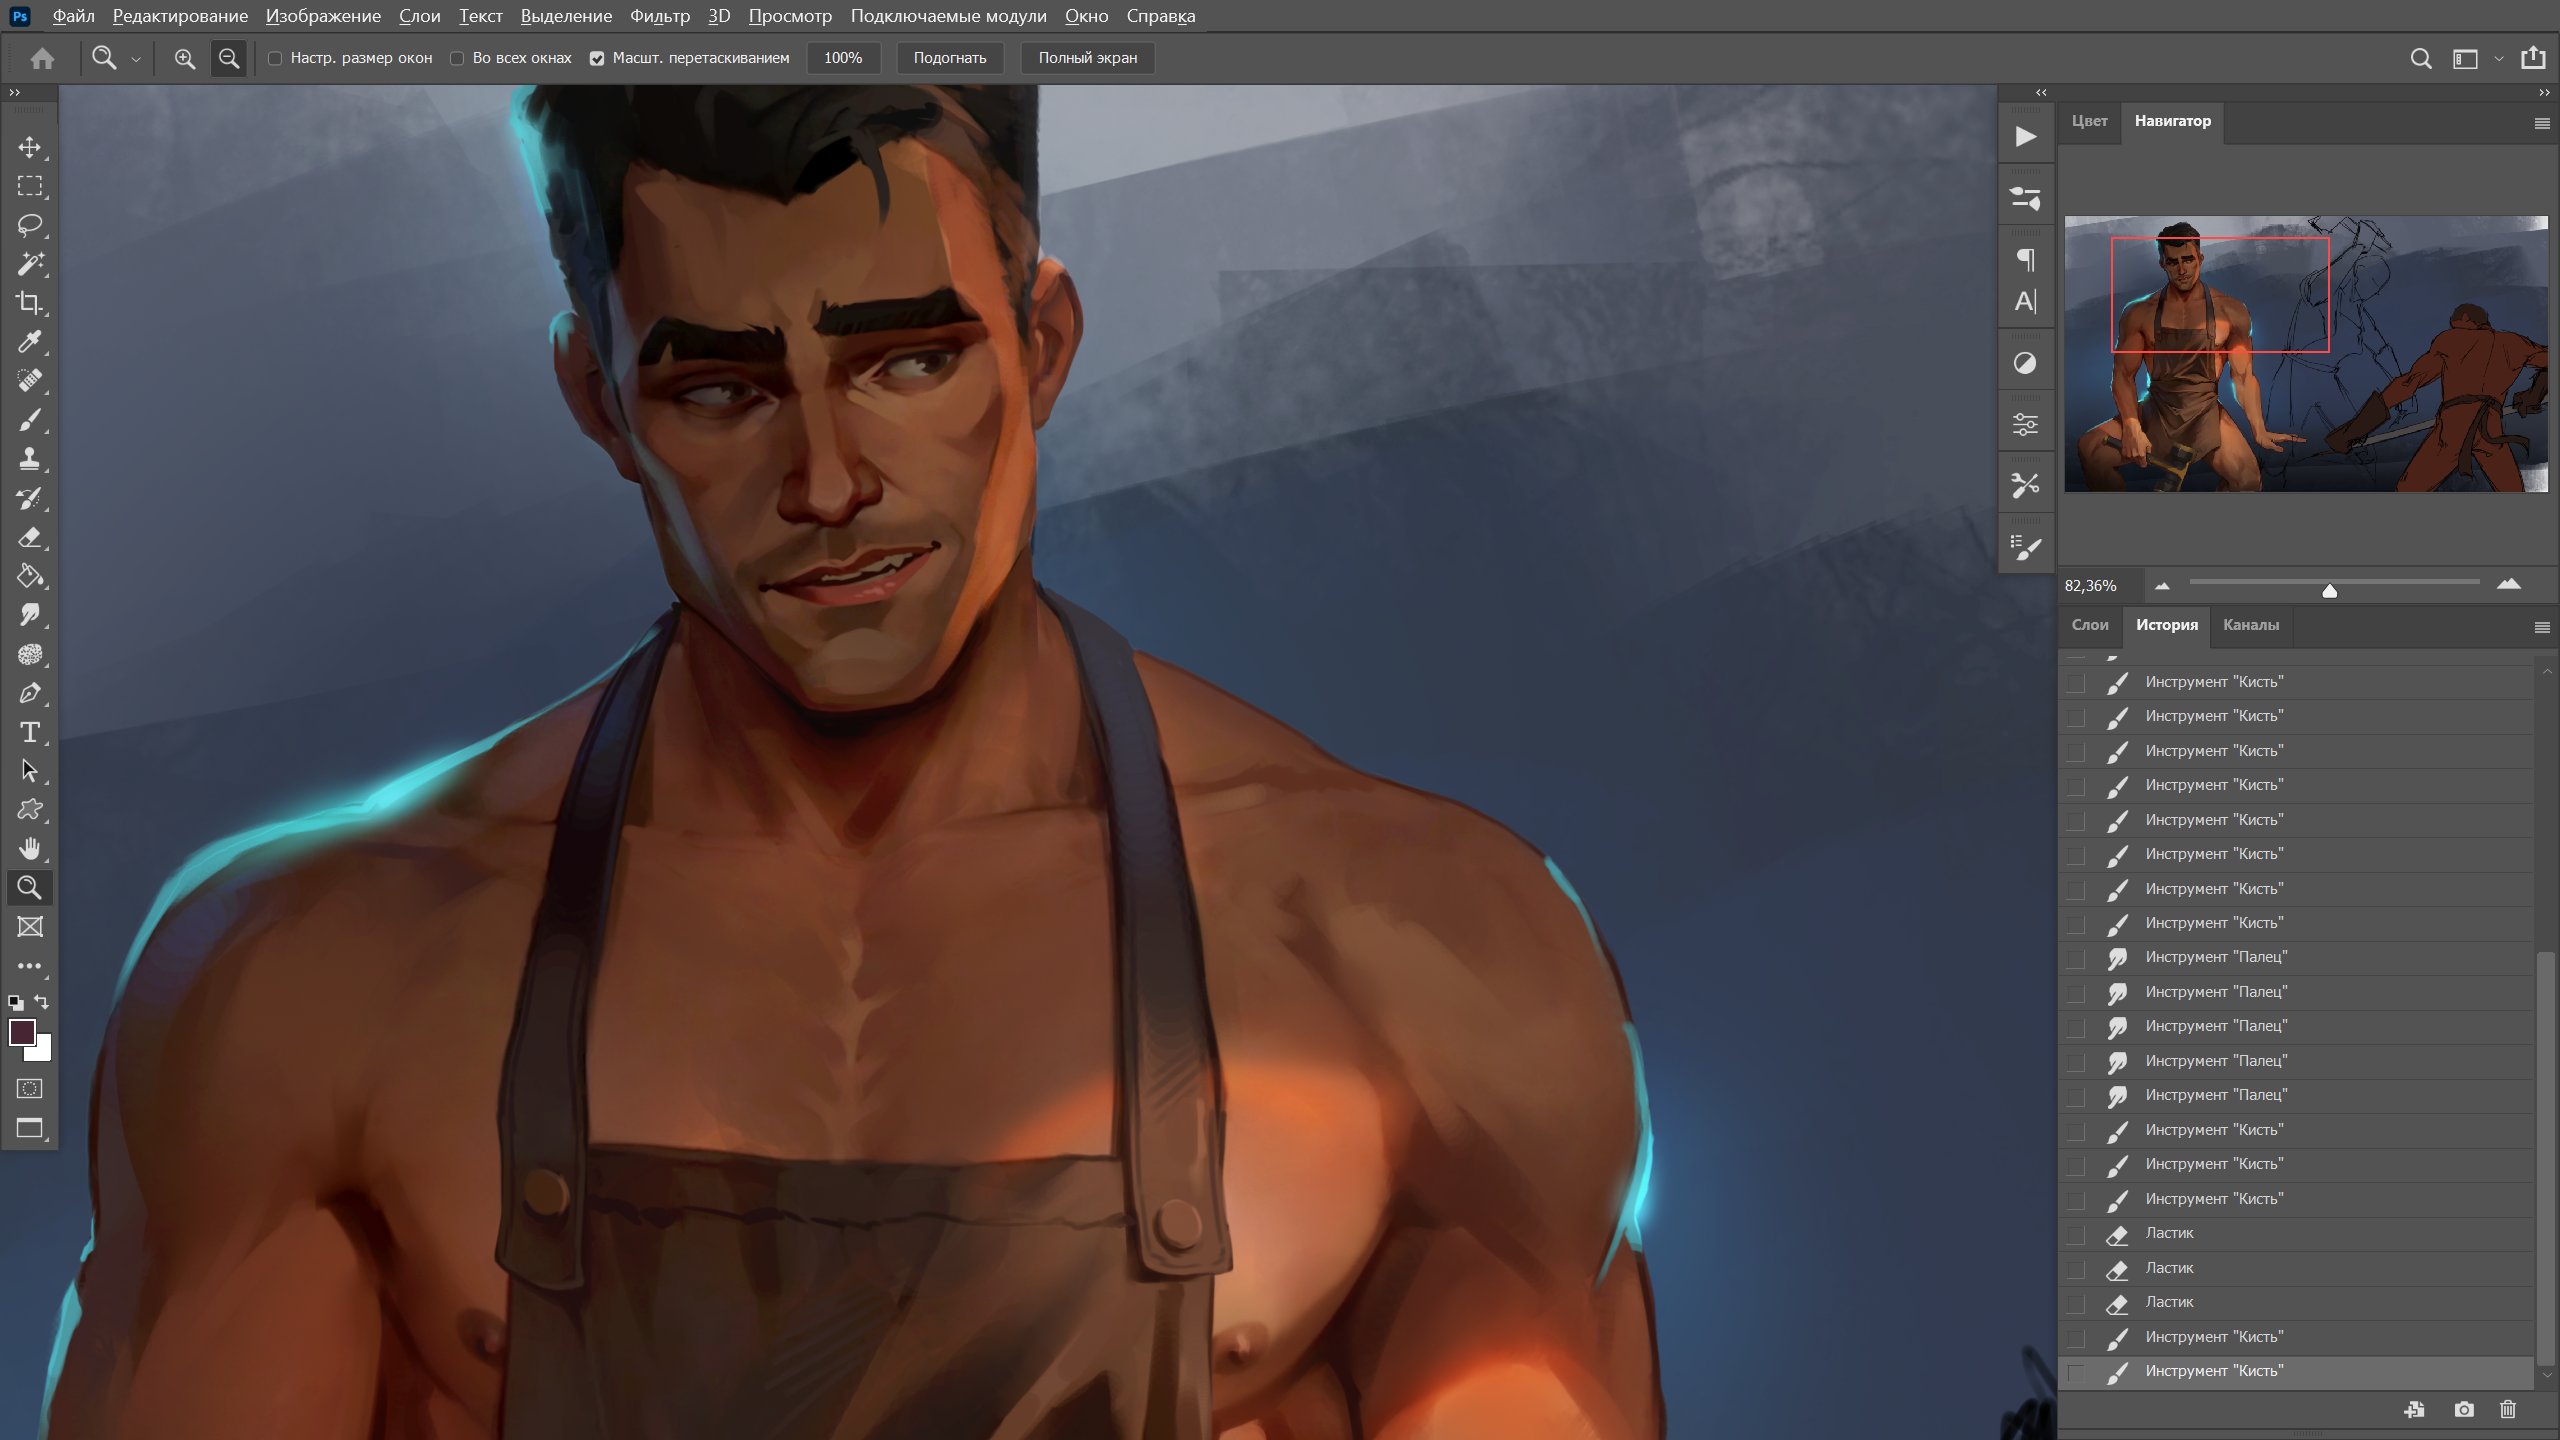Image resolution: width=2560 pixels, height=1440 pixels.
Task: Open the Navigator panel flyout menu
Action: point(2542,124)
